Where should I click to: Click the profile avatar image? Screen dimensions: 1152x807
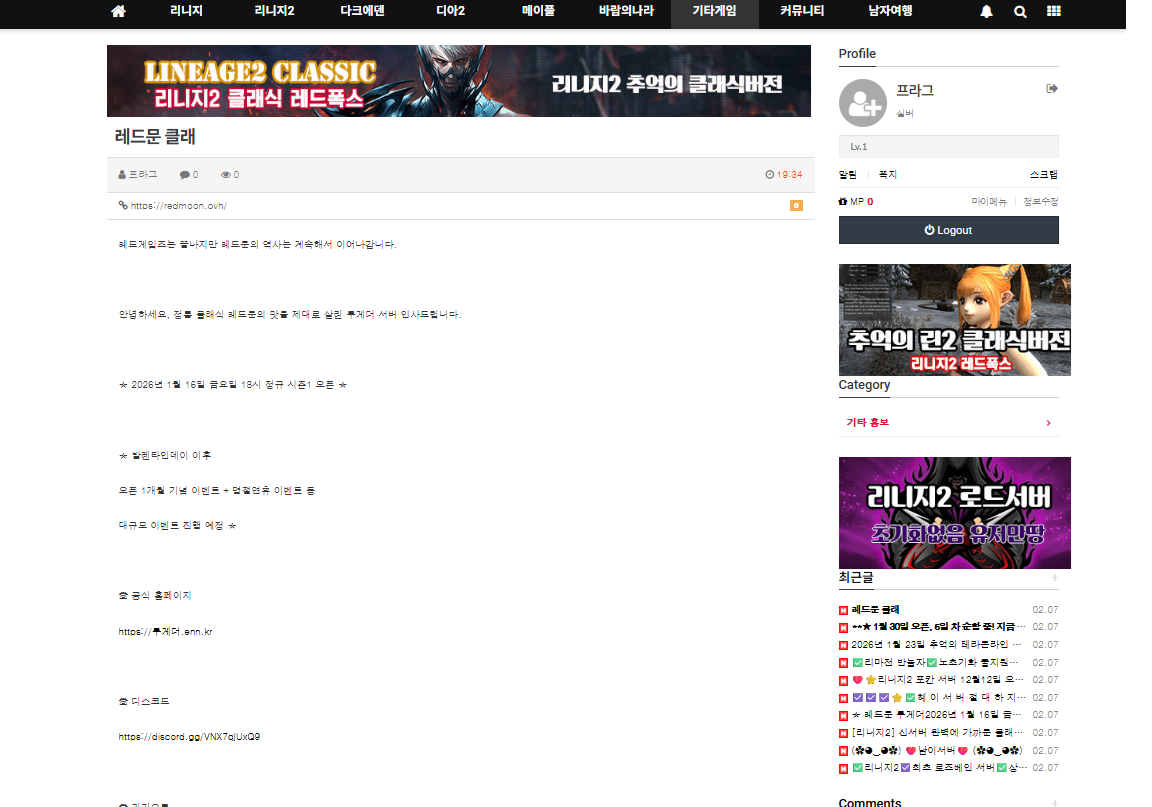(x=862, y=103)
